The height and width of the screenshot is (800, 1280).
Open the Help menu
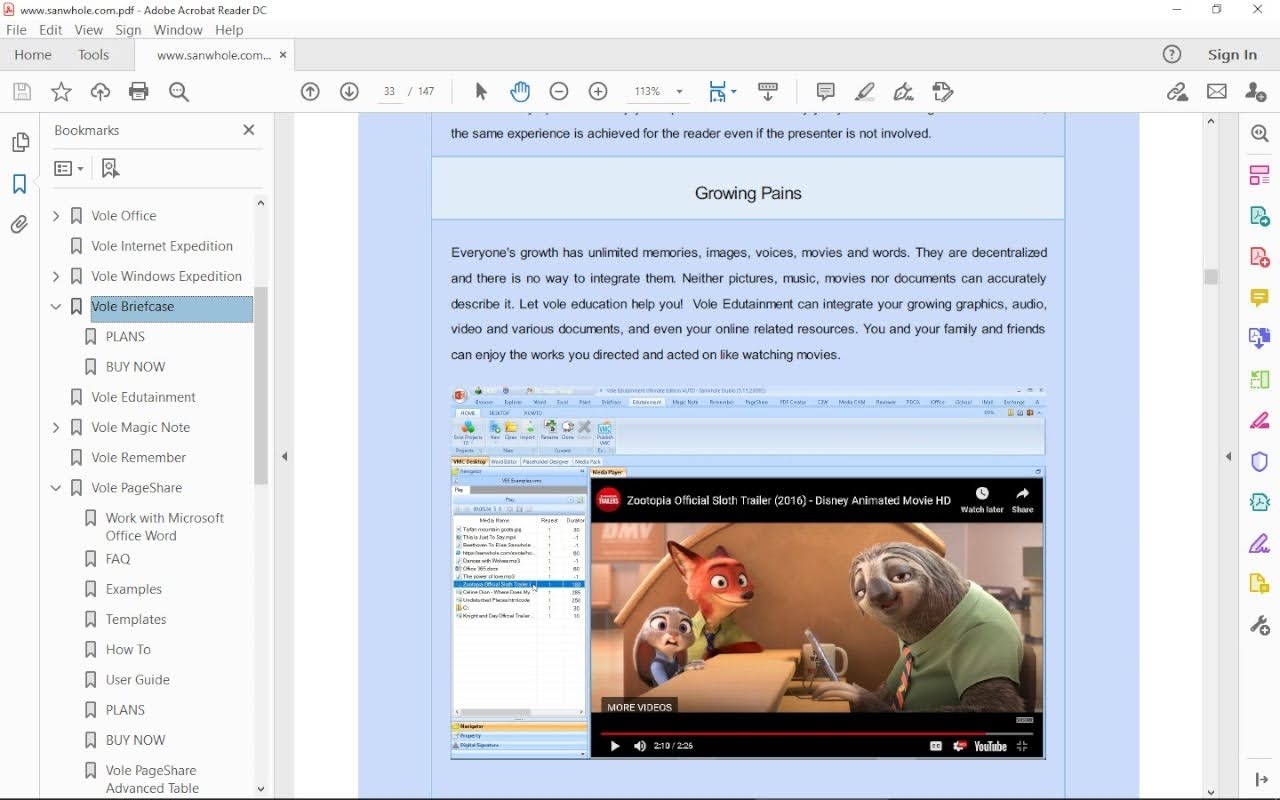pos(229,30)
